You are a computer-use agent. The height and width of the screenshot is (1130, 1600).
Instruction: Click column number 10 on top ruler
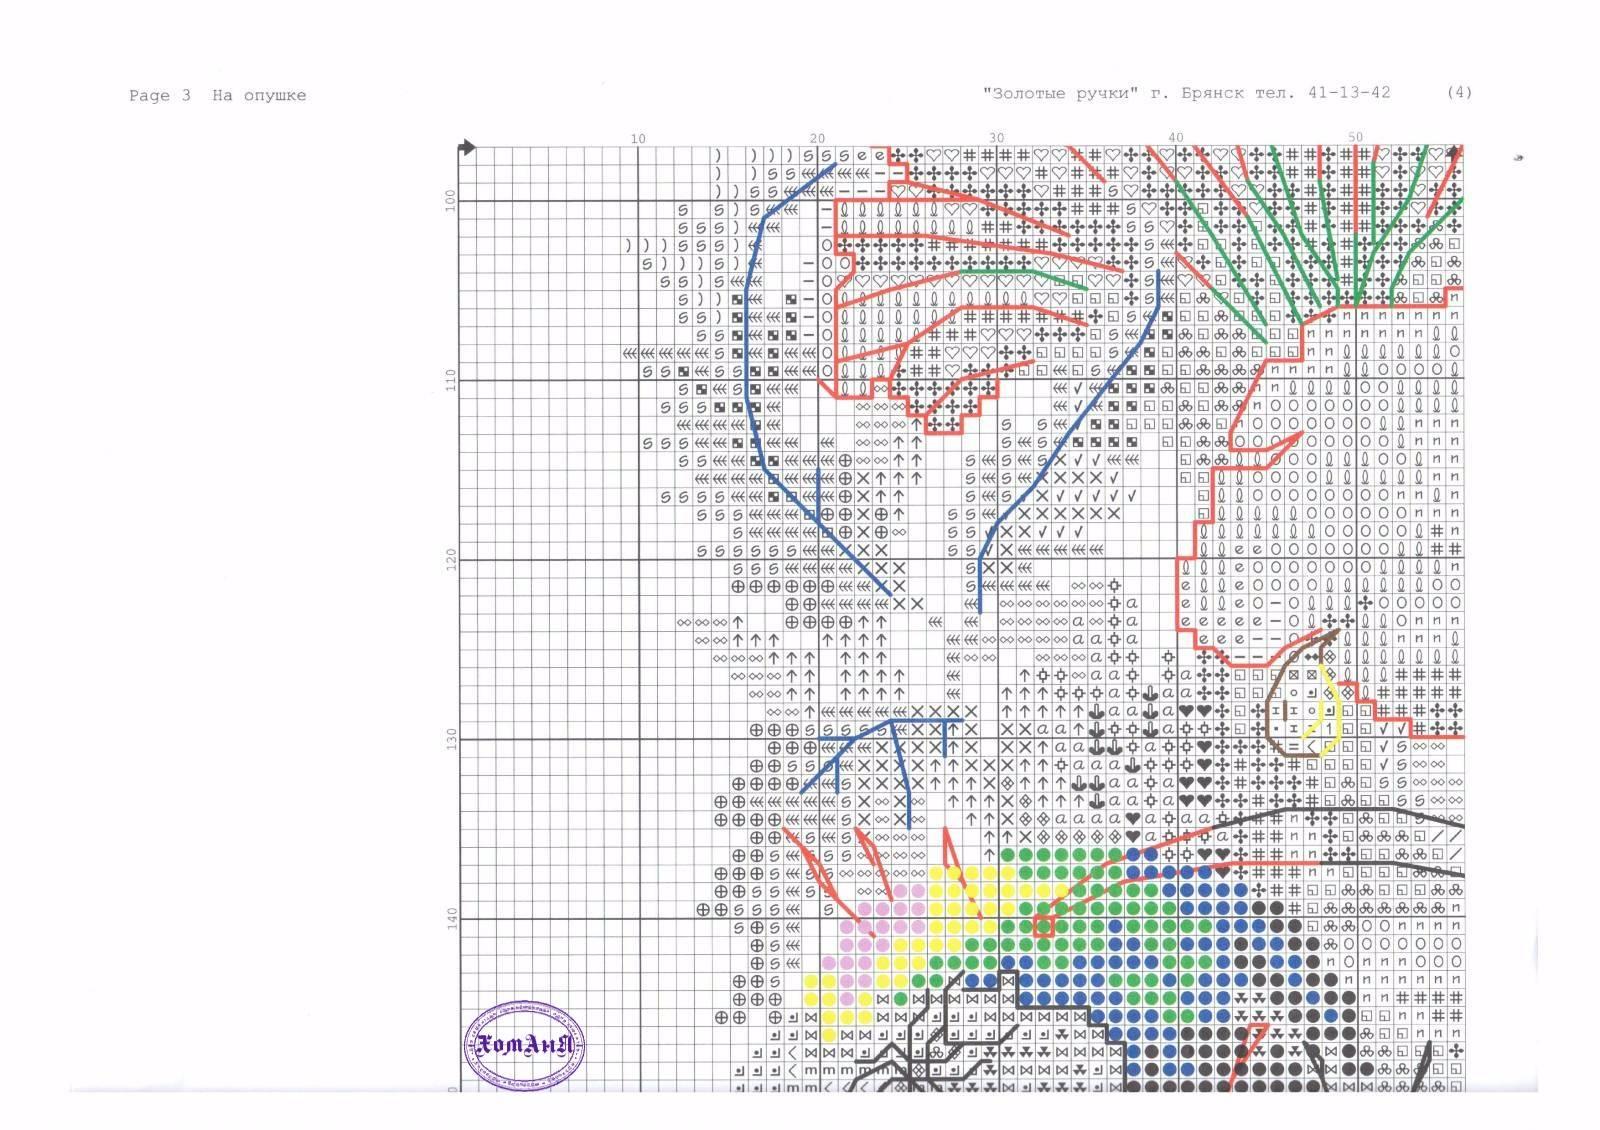pos(638,139)
